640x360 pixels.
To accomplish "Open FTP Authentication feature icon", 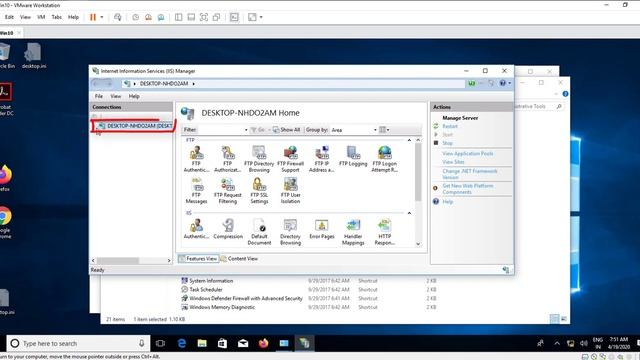I will (x=196, y=159).
